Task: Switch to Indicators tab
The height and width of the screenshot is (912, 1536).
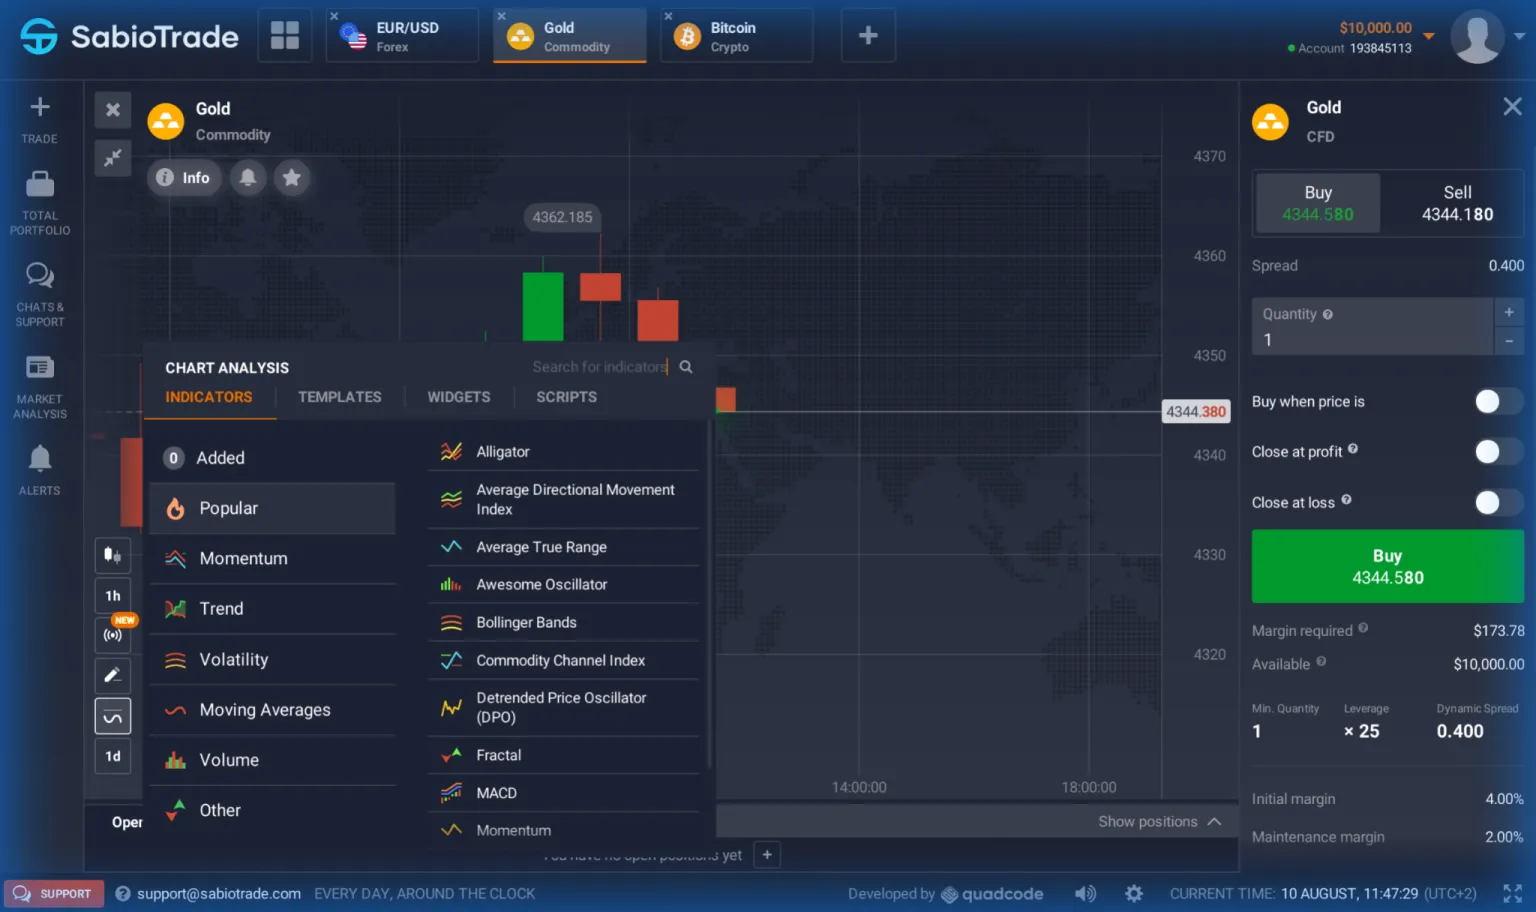Action: pos(209,397)
